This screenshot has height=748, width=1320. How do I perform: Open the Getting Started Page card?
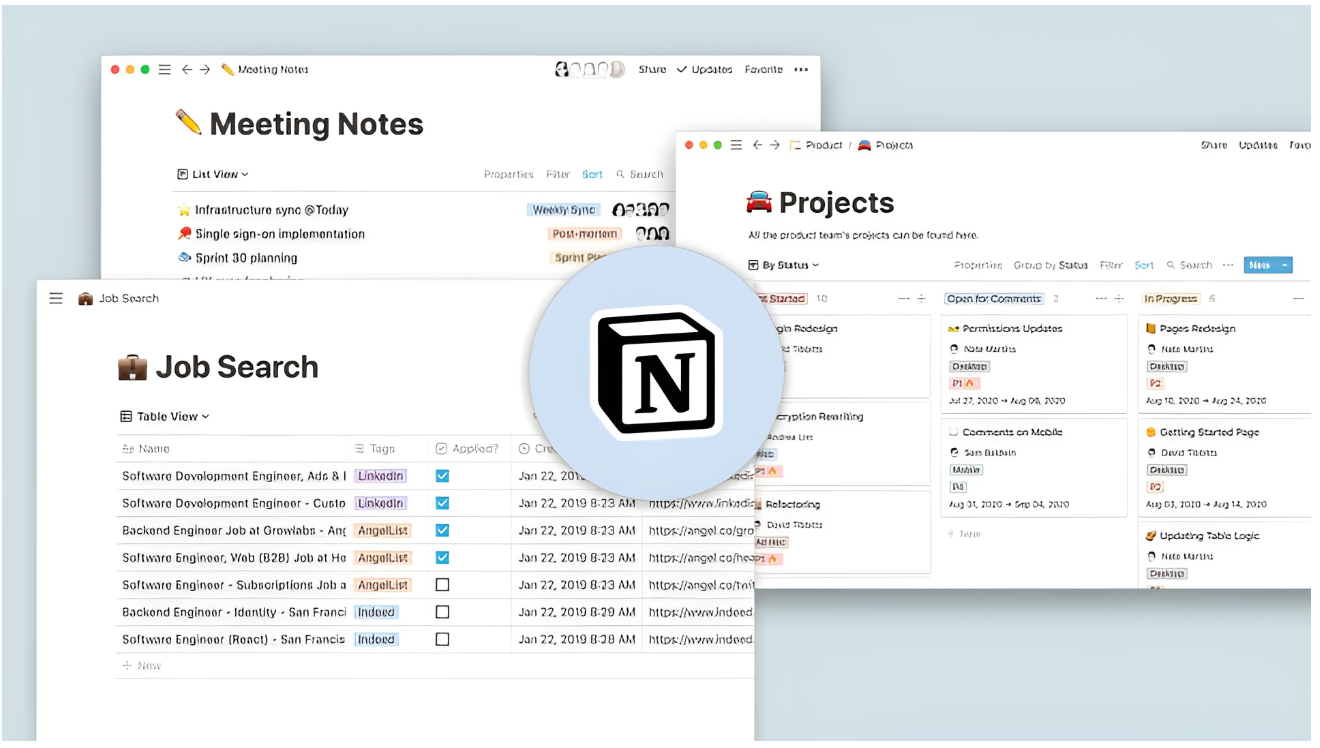coord(1225,468)
